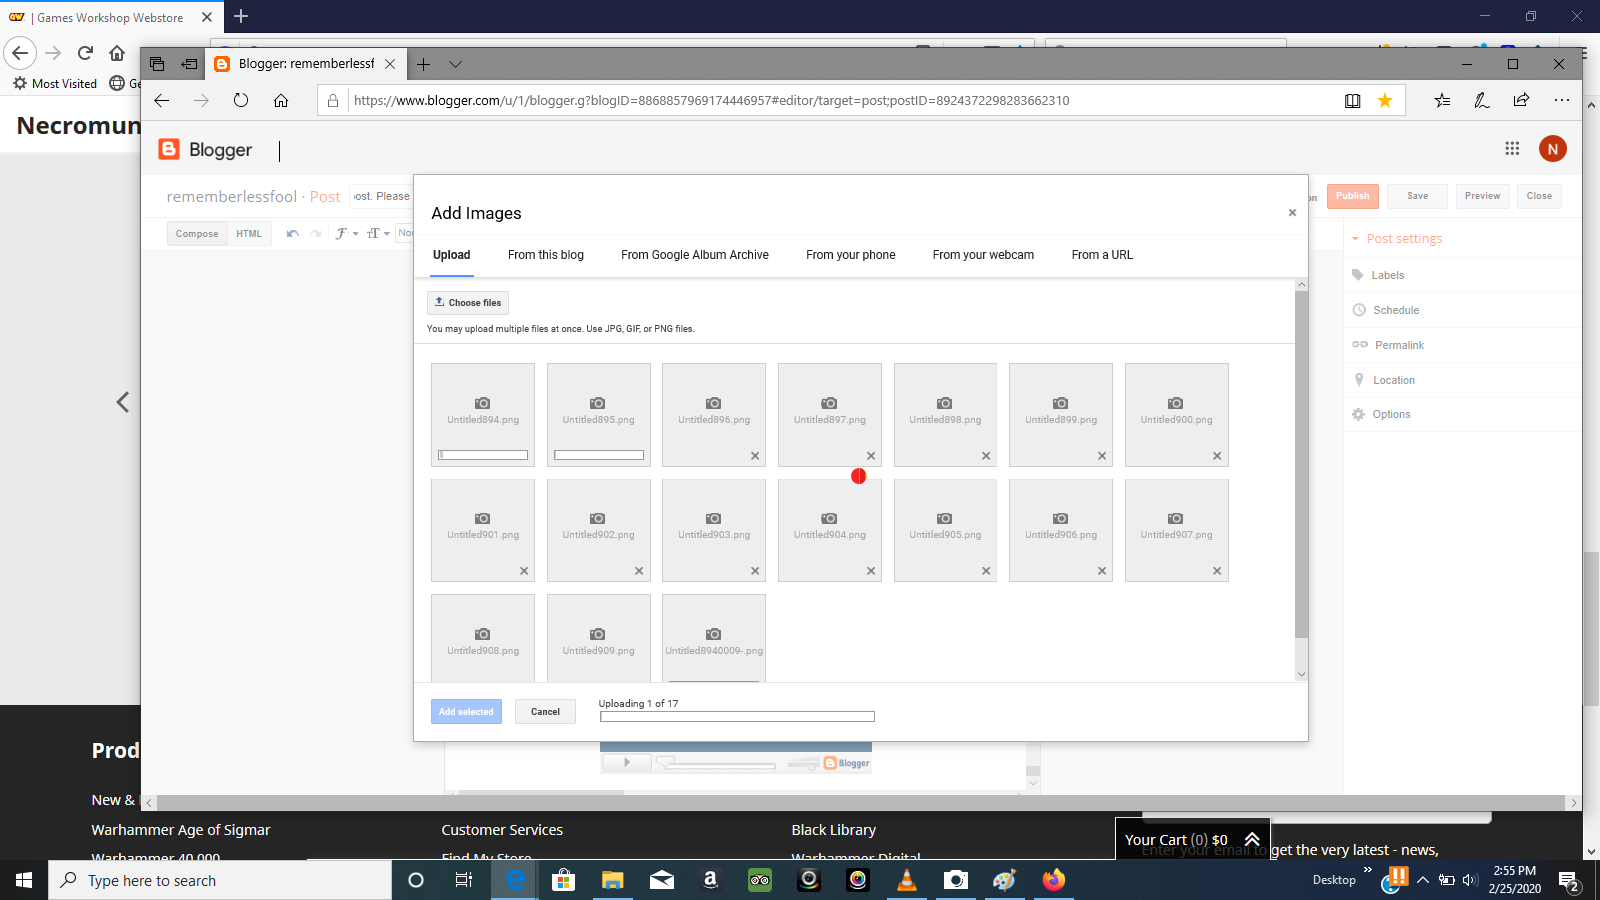The image size is (1600, 900).
Task: Click the Untitled894.png upload progress bar
Action: pos(483,455)
